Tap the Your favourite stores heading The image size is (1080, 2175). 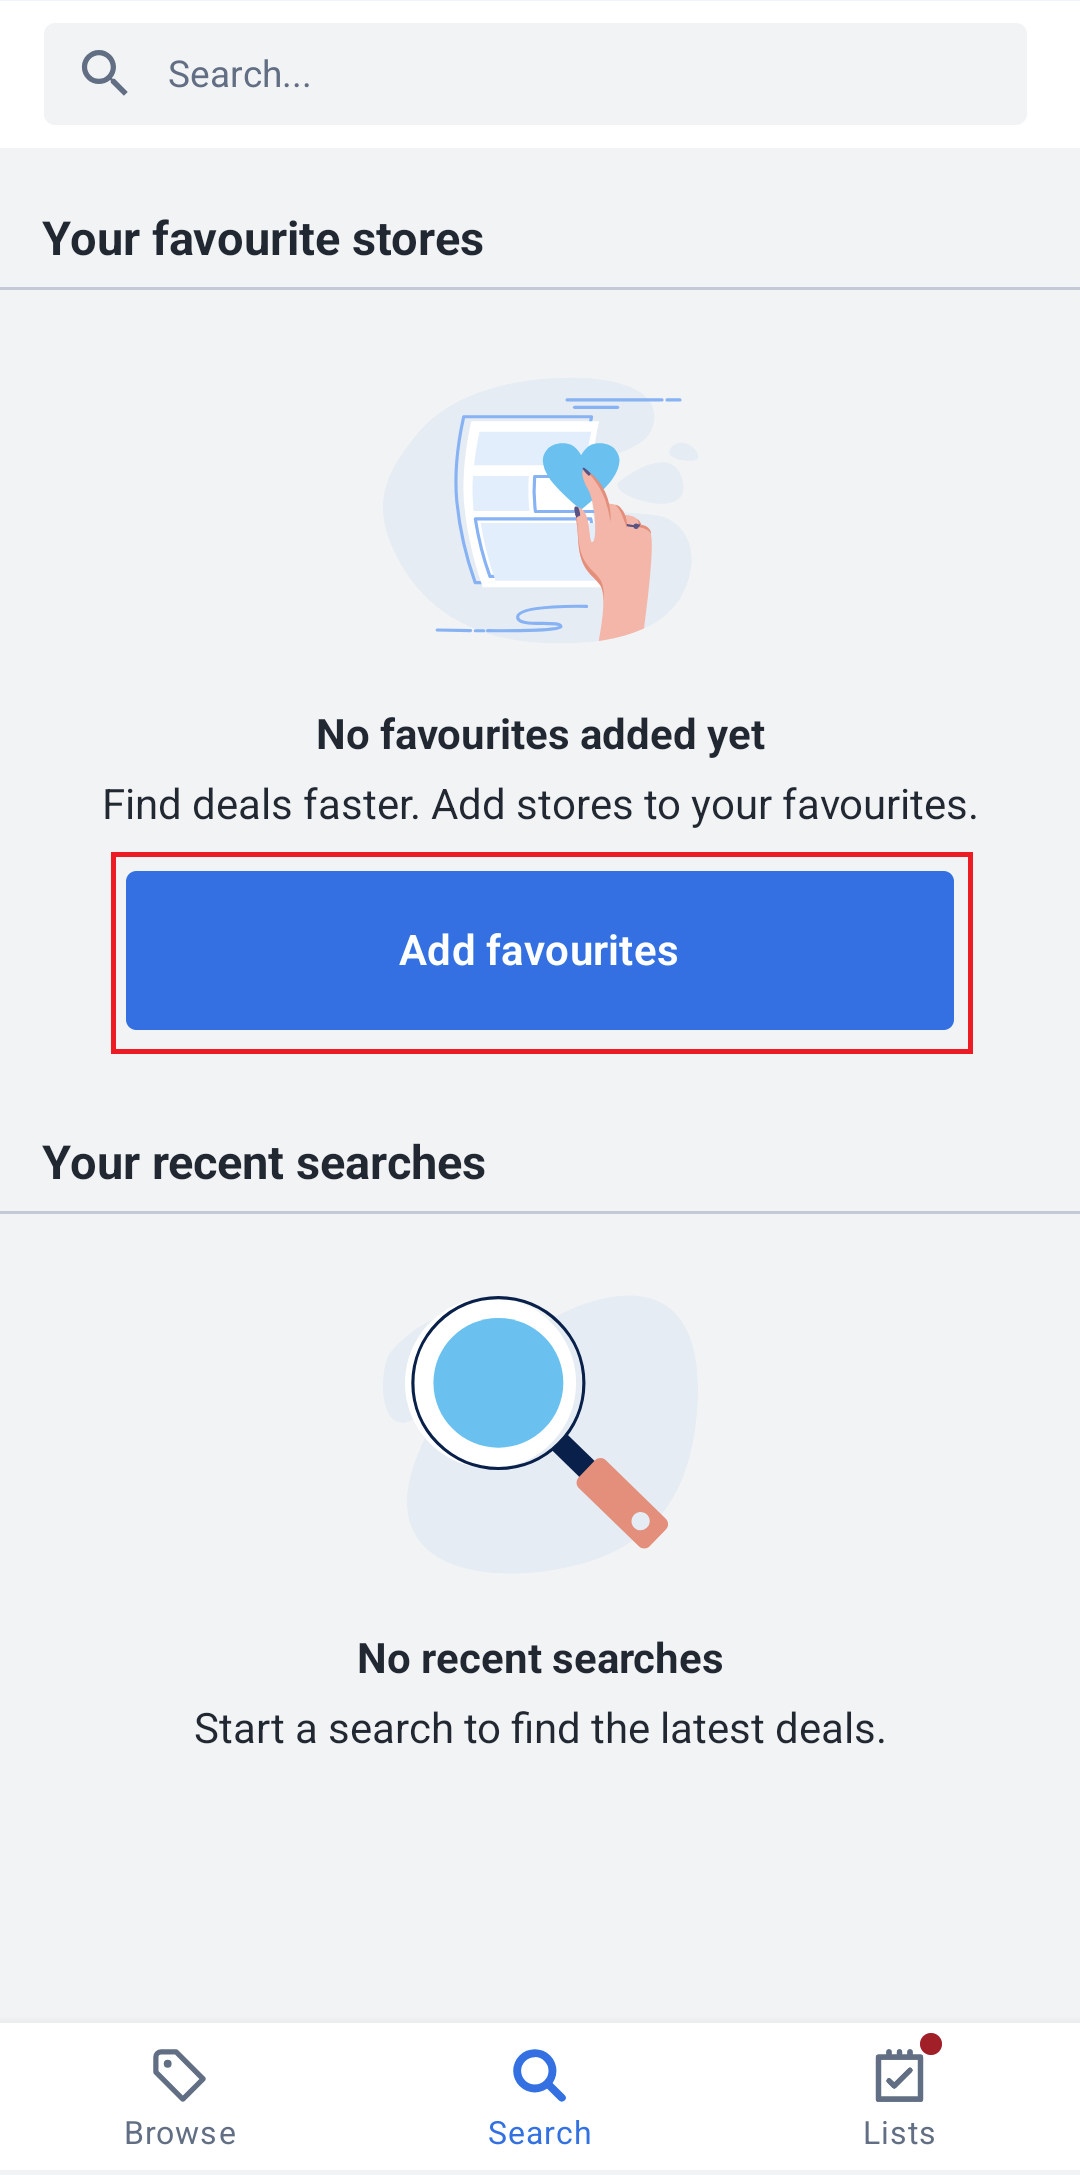[x=263, y=239]
